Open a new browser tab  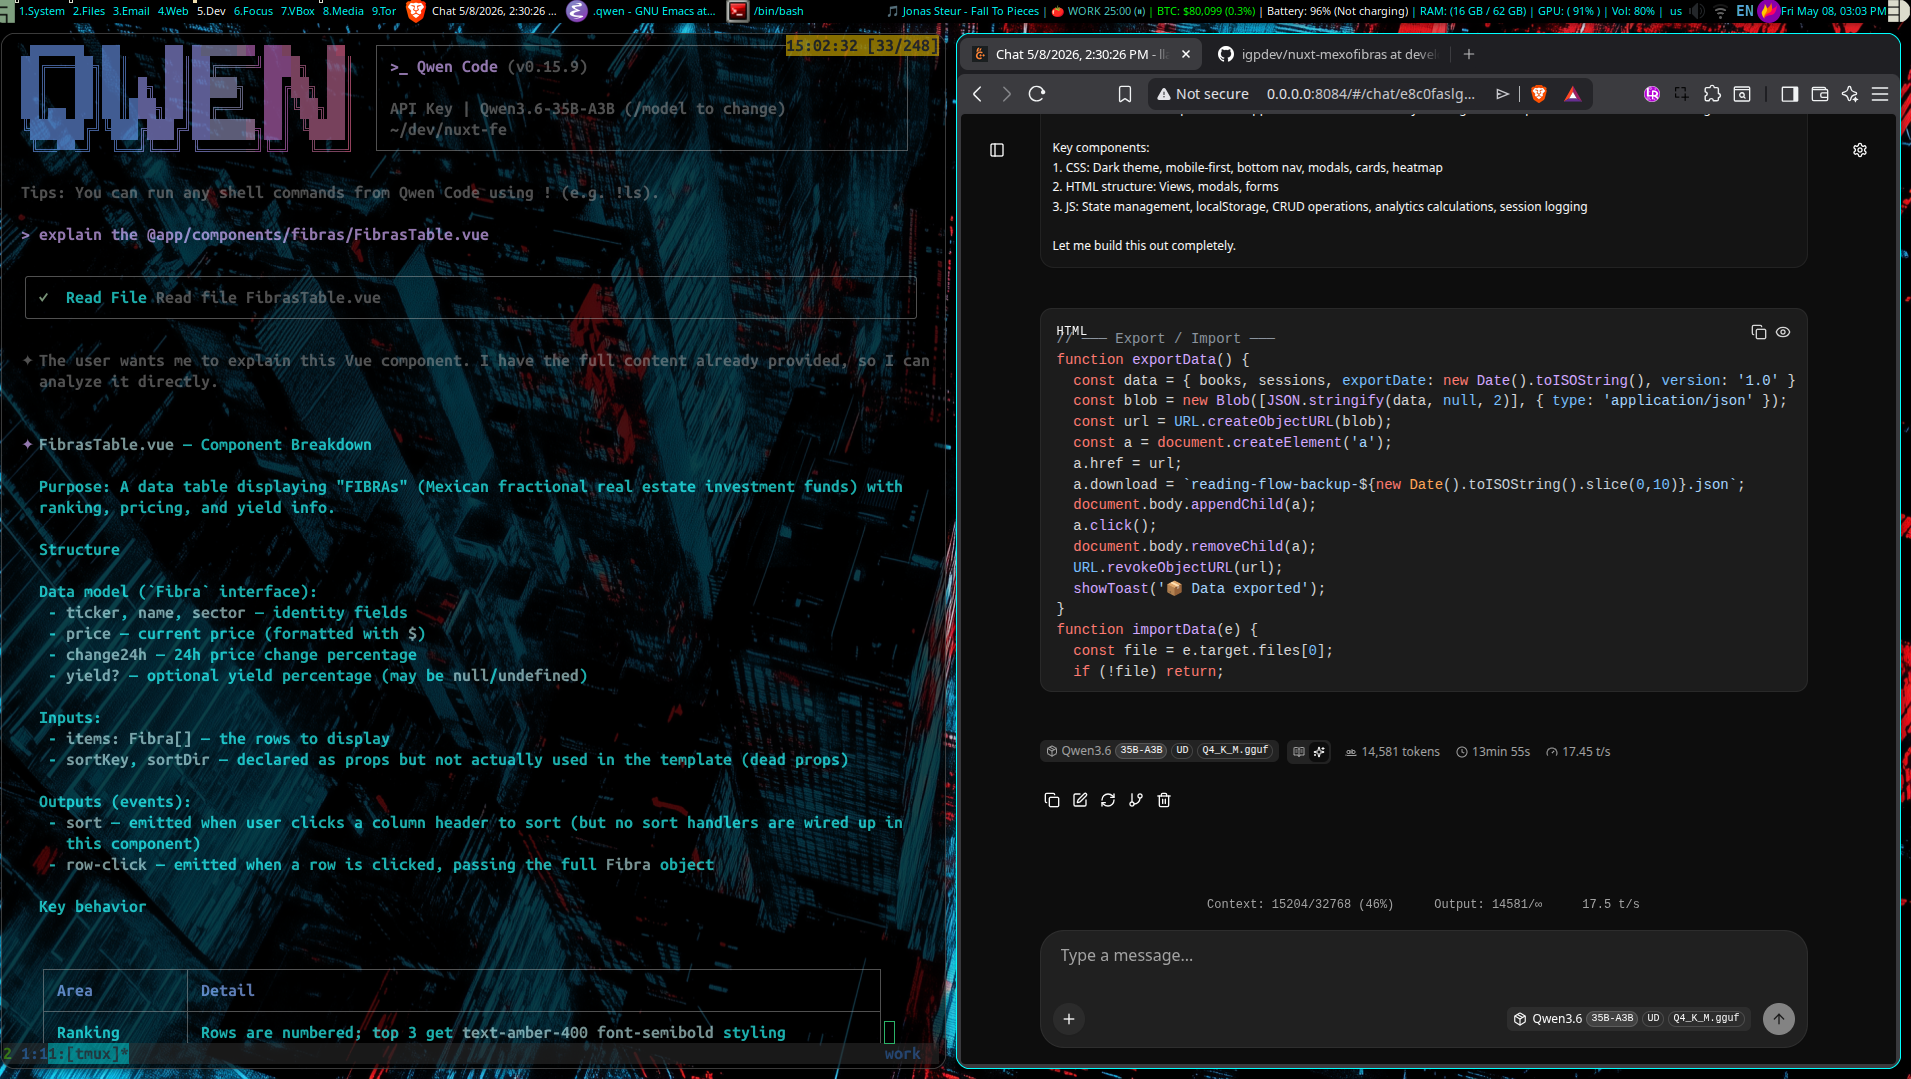(x=1469, y=54)
